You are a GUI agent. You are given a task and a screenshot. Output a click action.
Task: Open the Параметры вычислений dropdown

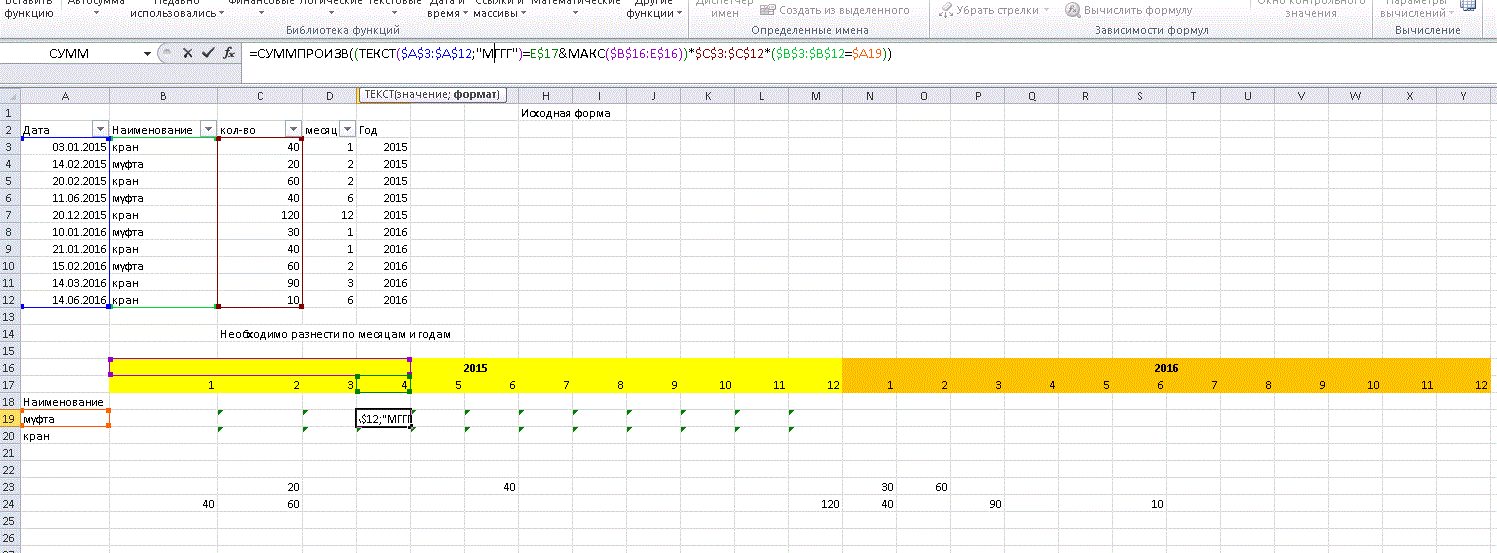coord(1420,10)
